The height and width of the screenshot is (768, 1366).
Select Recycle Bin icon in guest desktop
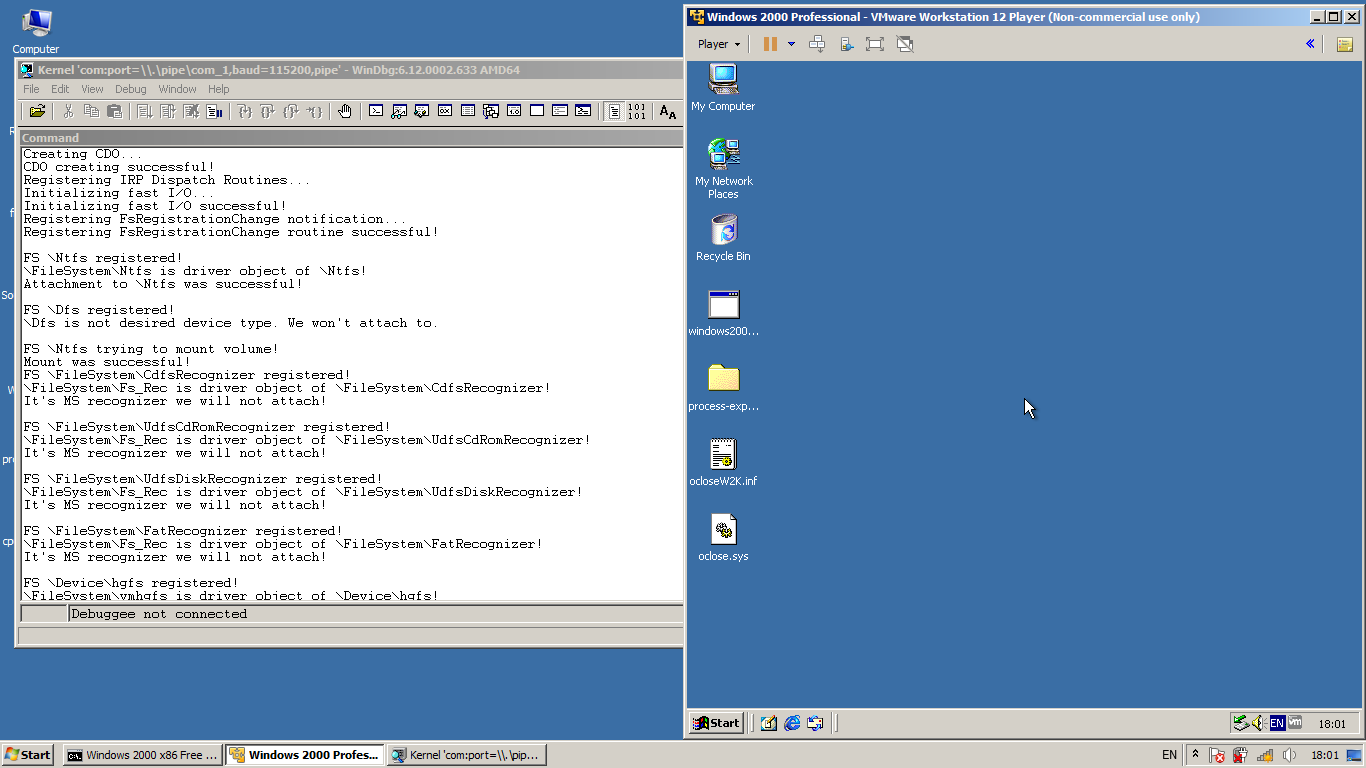(723, 238)
